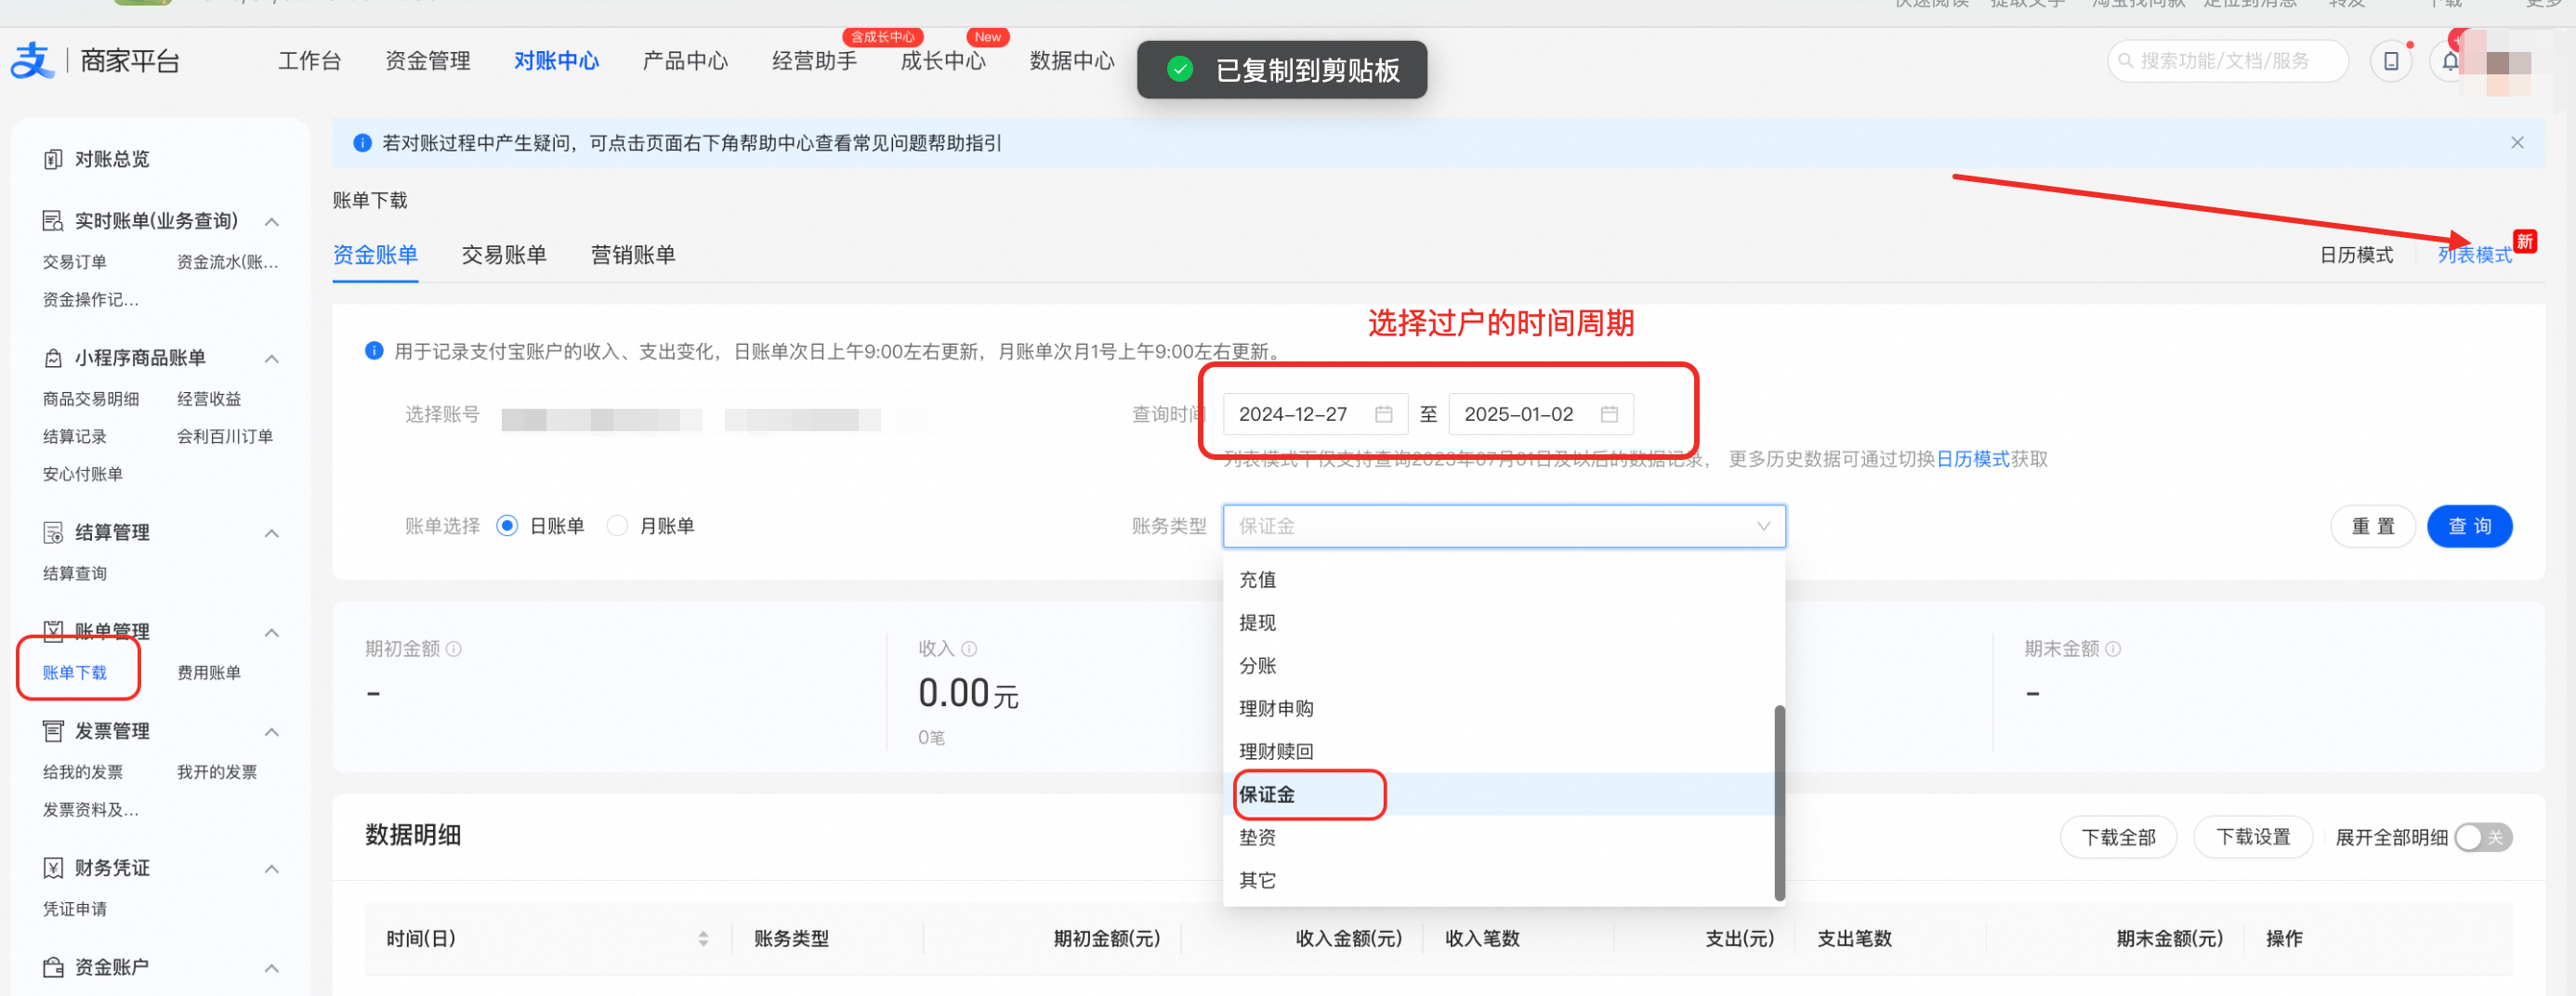2576x996 pixels.
Task: Click the dropdown list scrollbar
Action: pos(1779,802)
